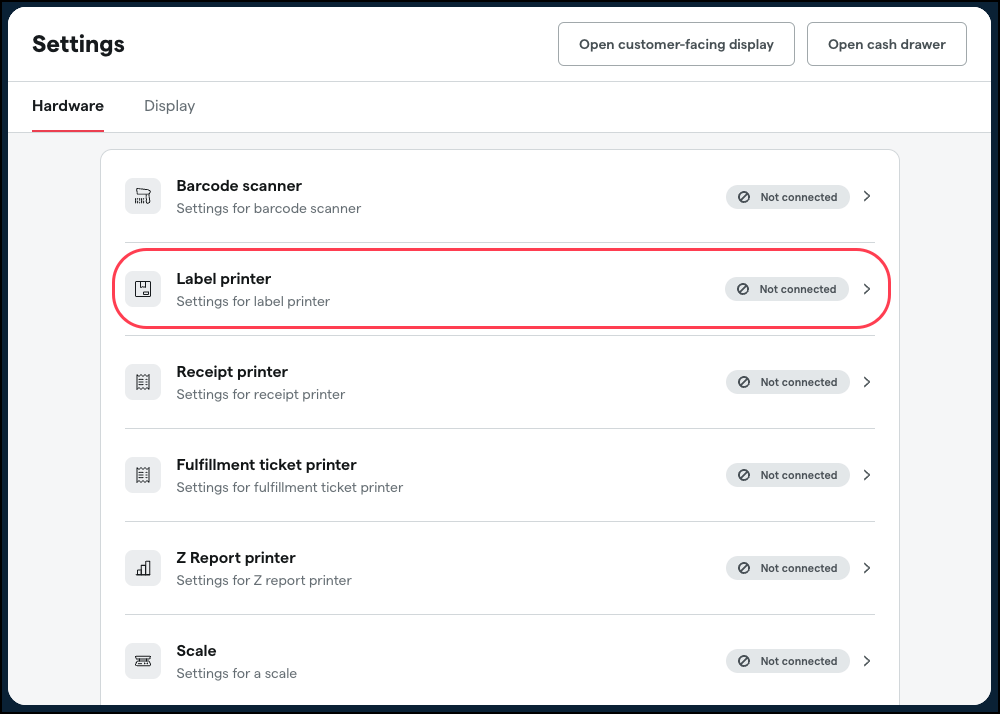Expand the Z Report printer chevron
The height and width of the screenshot is (714, 1000).
coord(867,568)
